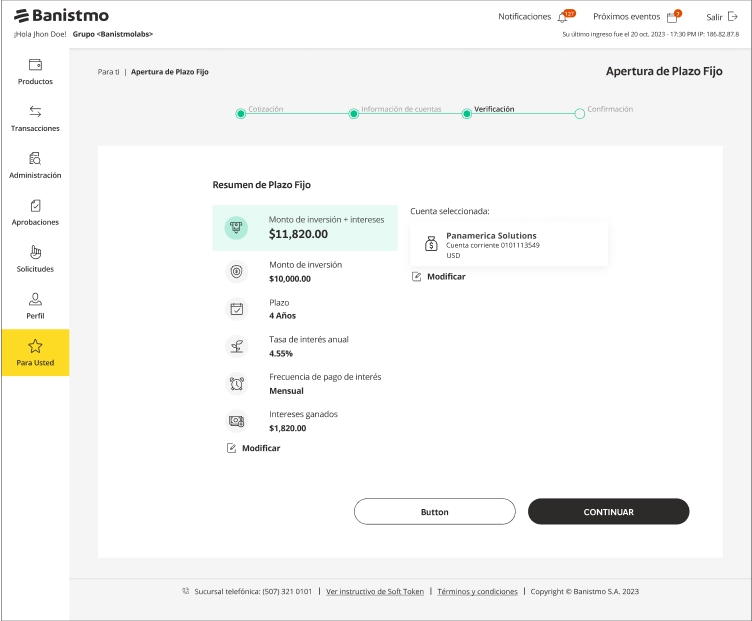Click the edit pencil icon under selected account
The width and height of the screenshot is (752, 621).
click(416, 277)
